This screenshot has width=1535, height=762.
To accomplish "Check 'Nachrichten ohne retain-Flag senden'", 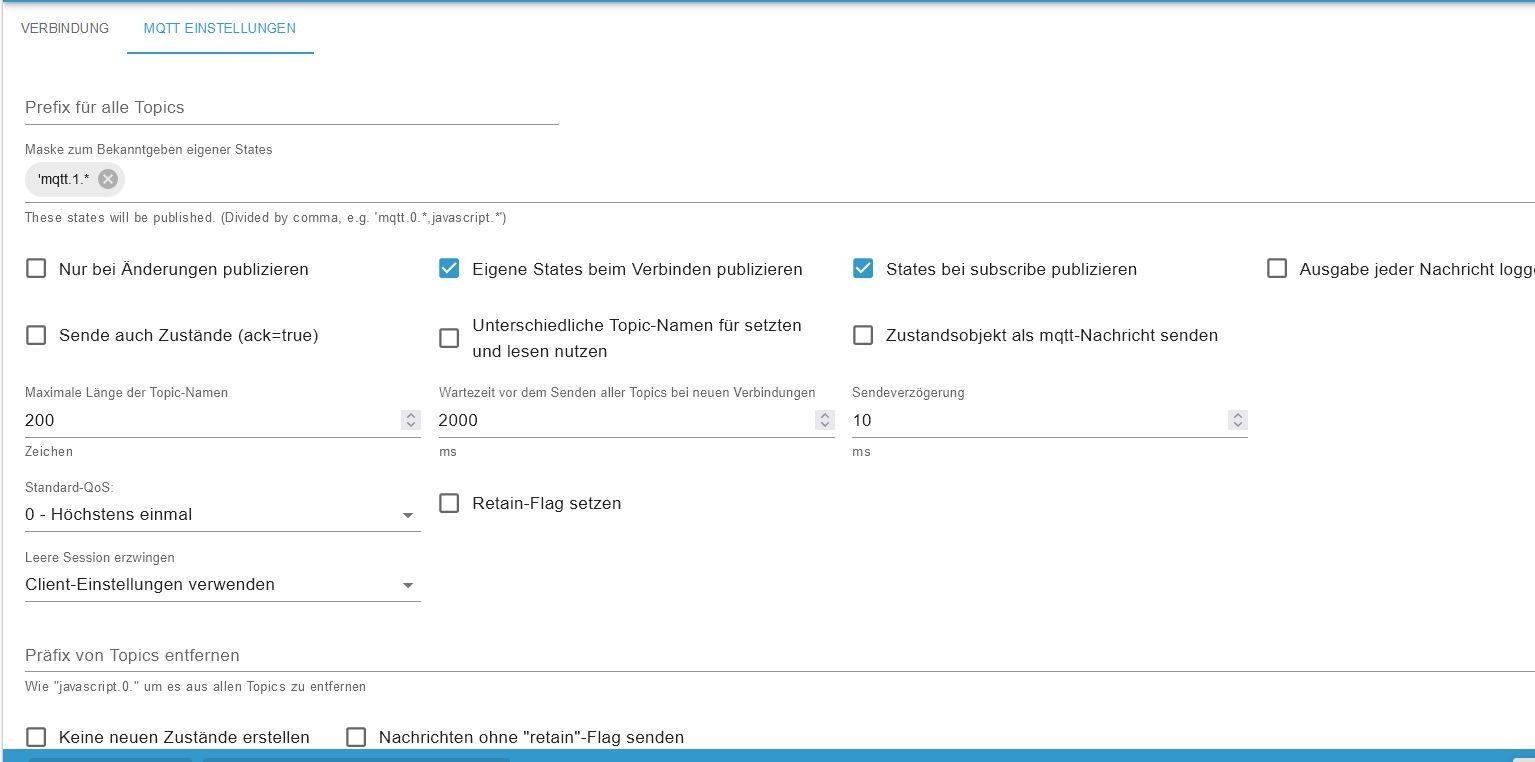I will click(x=356, y=737).
